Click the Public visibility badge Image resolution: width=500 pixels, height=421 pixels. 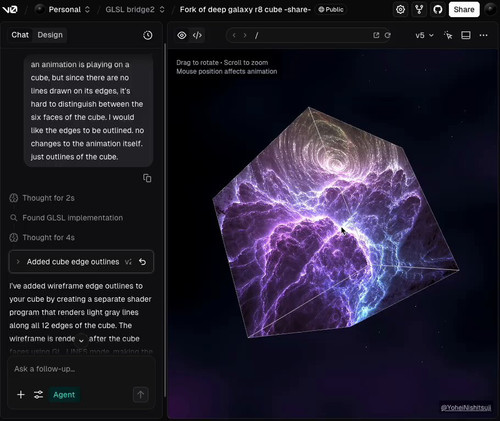[331, 10]
